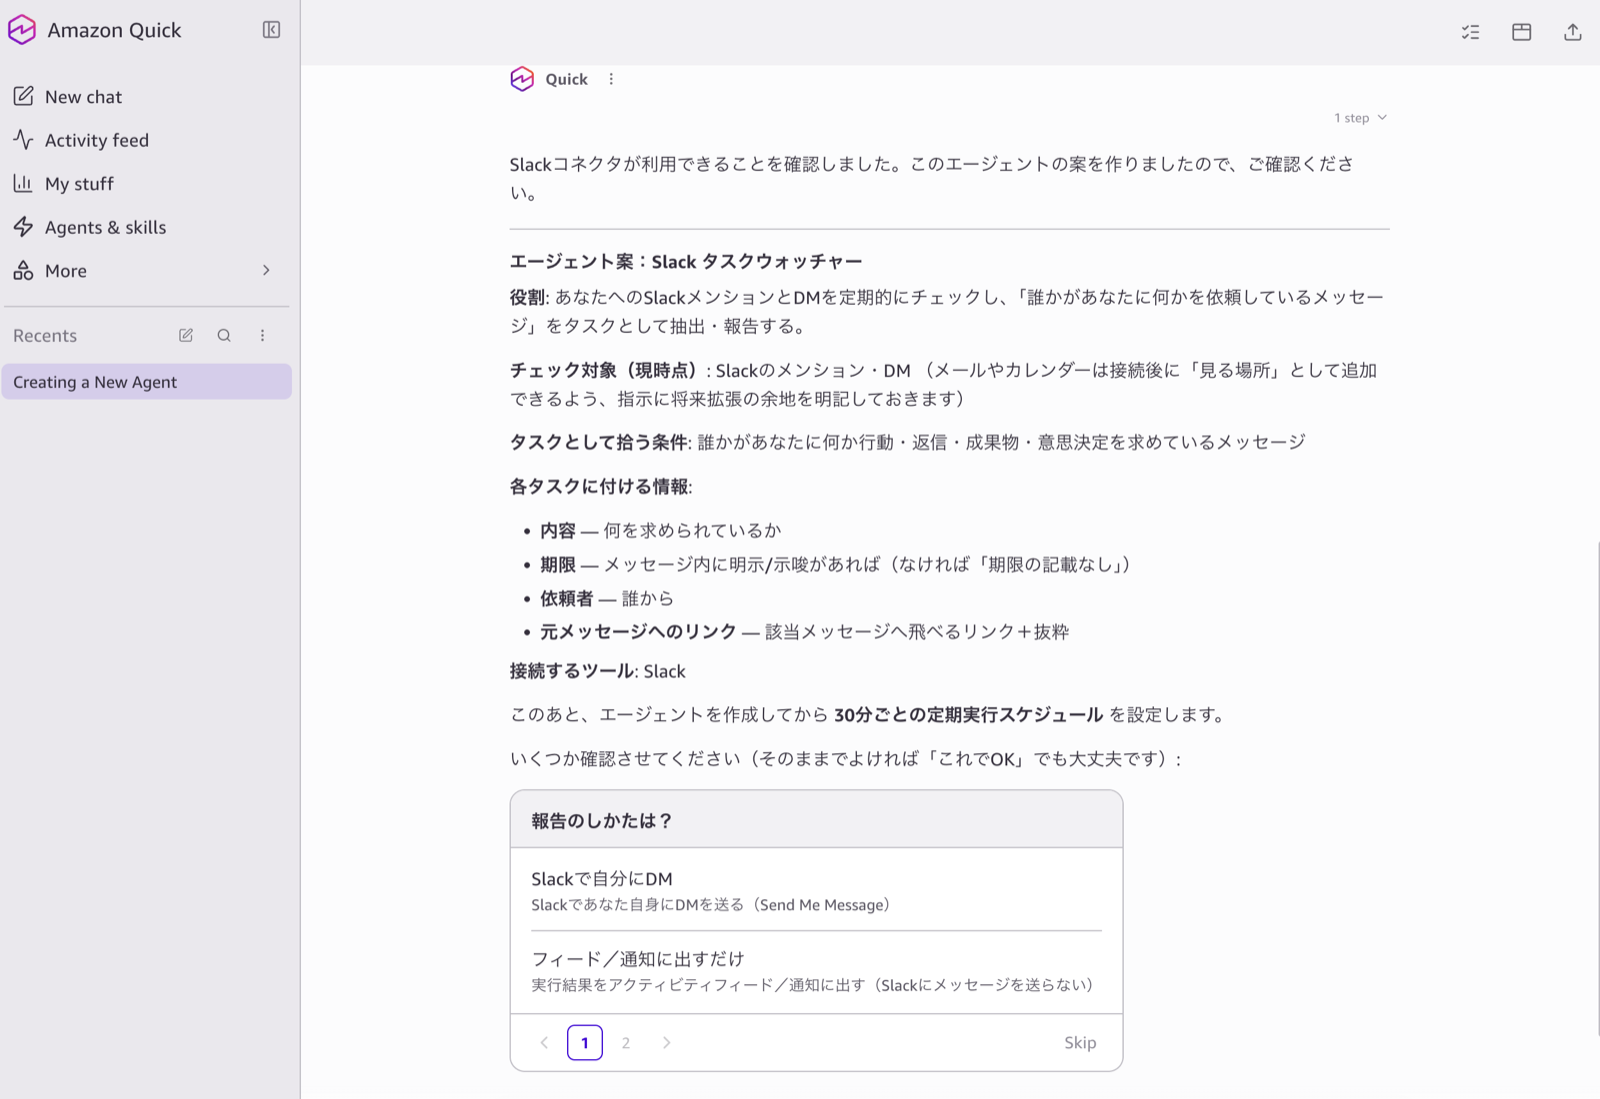
Task: Click the vertical scrollbar on the right
Action: pyautogui.click(x=1597, y=790)
